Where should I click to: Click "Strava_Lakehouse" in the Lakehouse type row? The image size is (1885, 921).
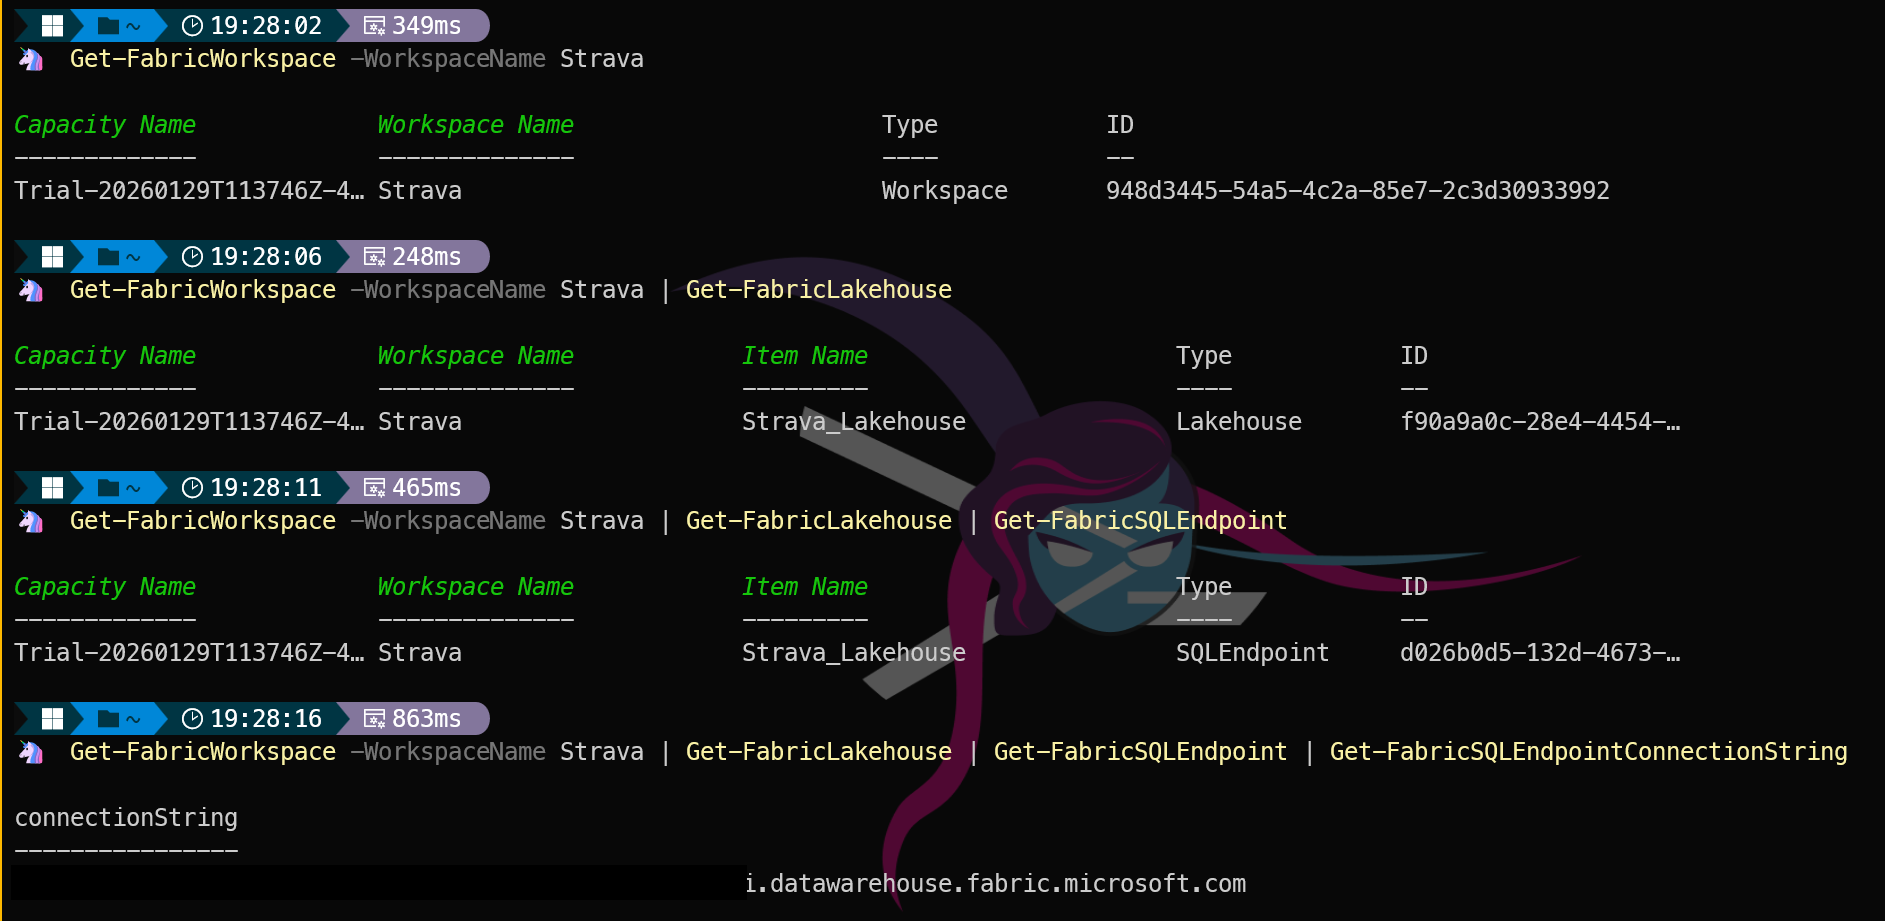[854, 422]
